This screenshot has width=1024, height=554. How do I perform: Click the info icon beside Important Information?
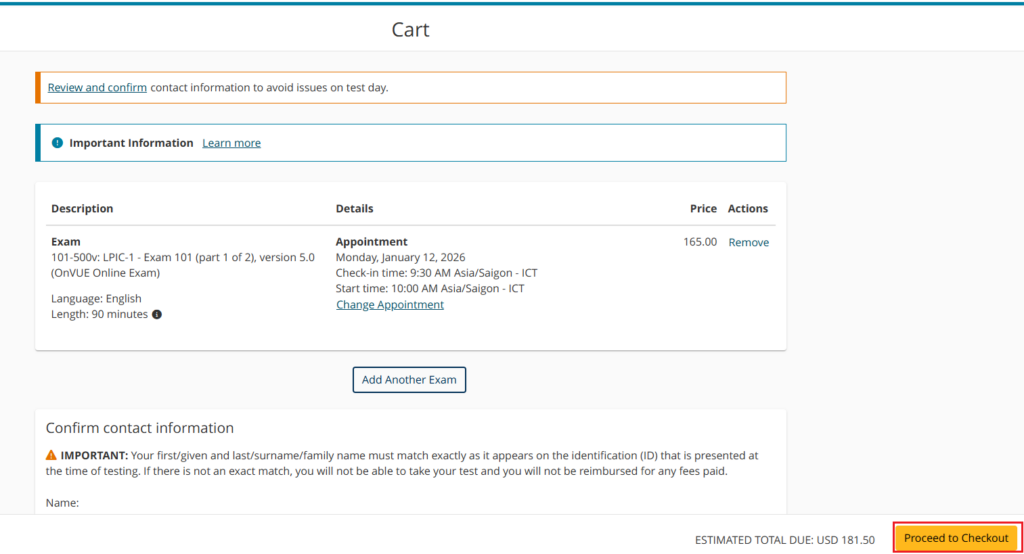[x=57, y=143]
